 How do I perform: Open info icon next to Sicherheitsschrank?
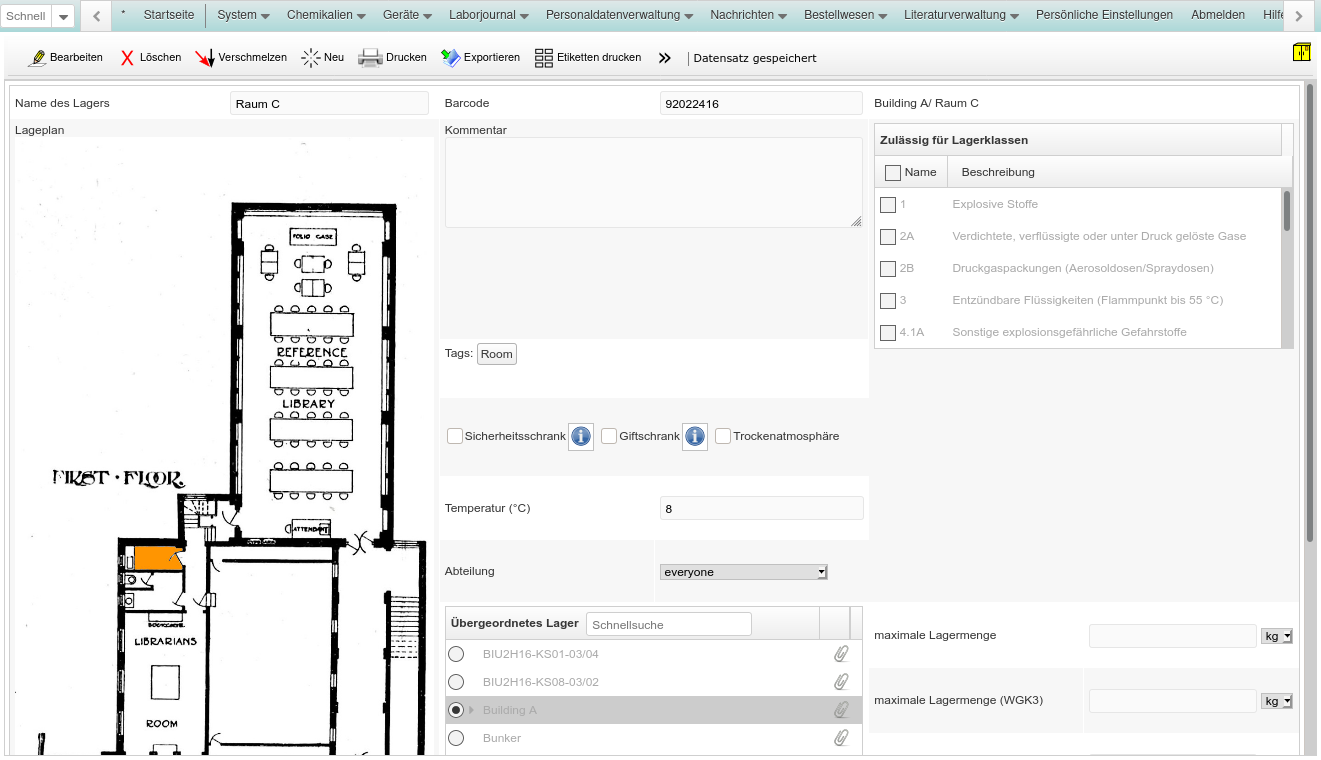point(581,436)
